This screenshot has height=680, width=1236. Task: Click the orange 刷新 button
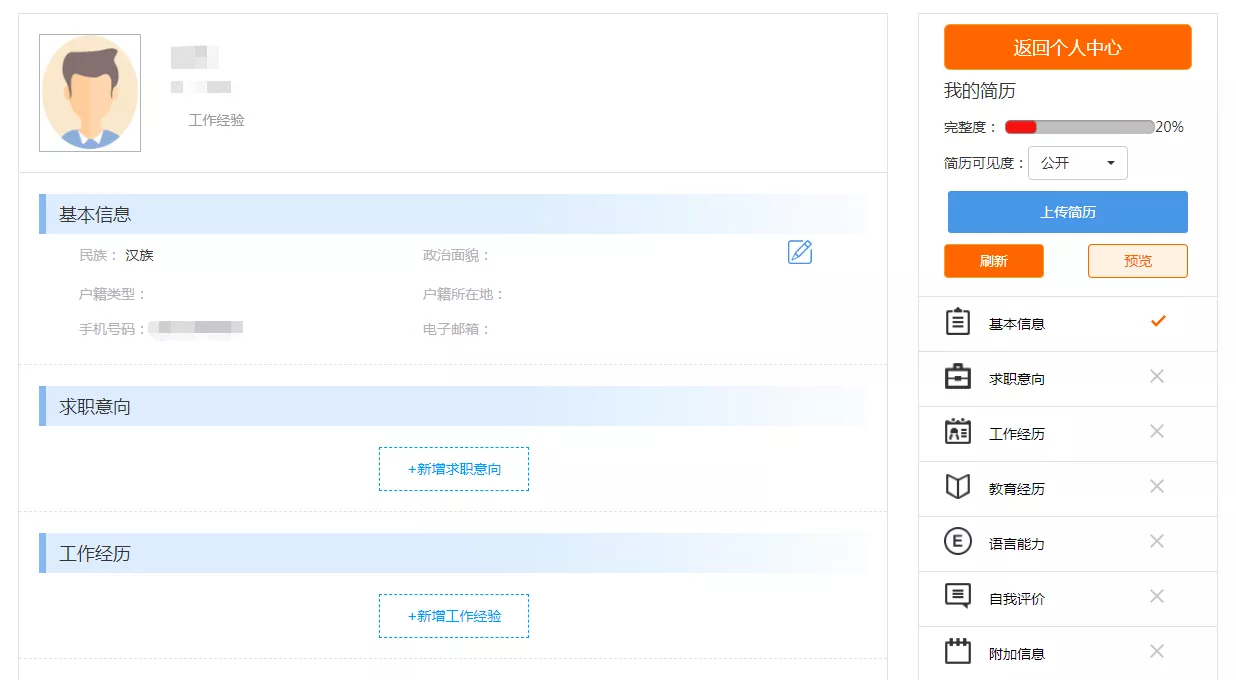click(x=994, y=261)
